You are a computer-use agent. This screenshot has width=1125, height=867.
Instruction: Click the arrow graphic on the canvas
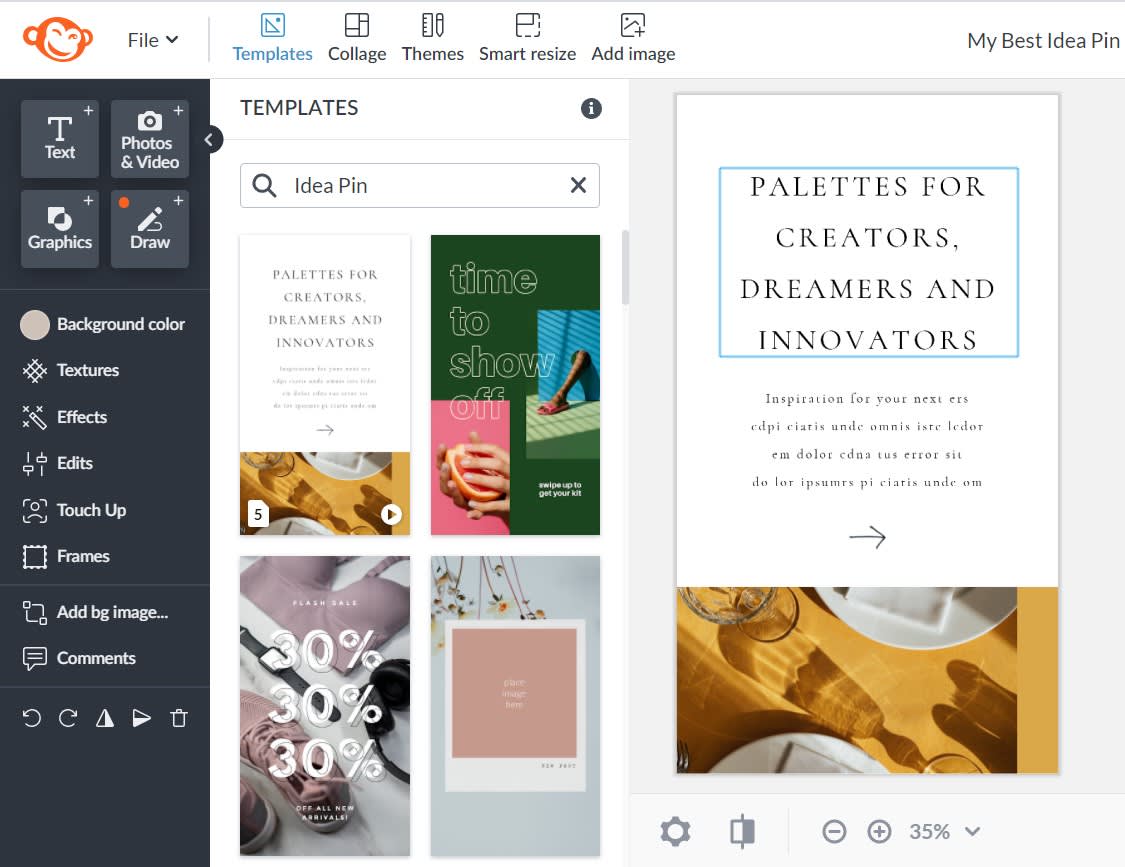pyautogui.click(x=867, y=537)
